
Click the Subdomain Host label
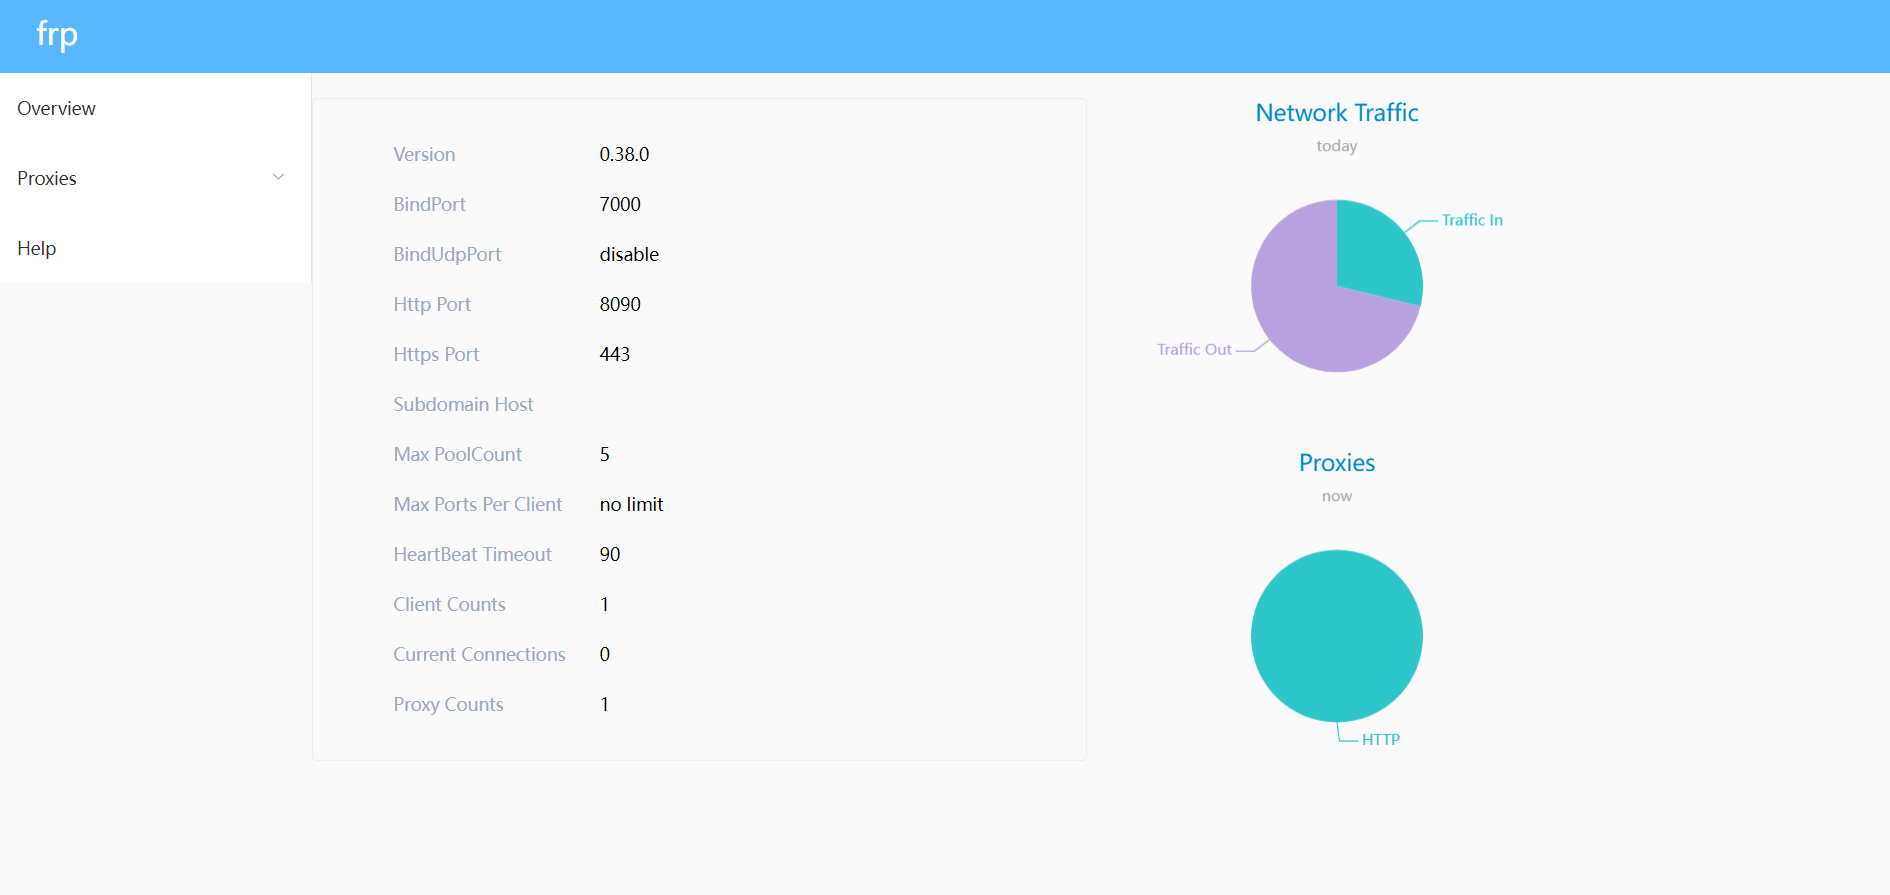pyautogui.click(x=463, y=404)
